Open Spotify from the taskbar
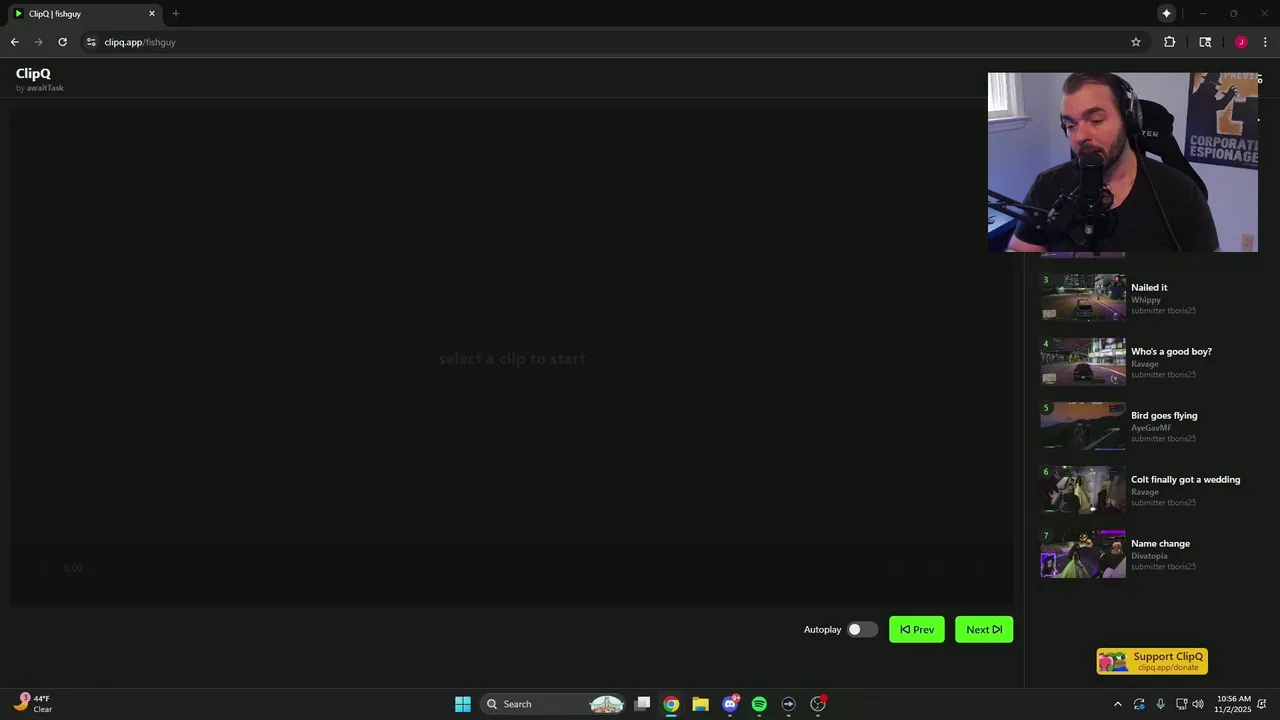 pyautogui.click(x=759, y=704)
